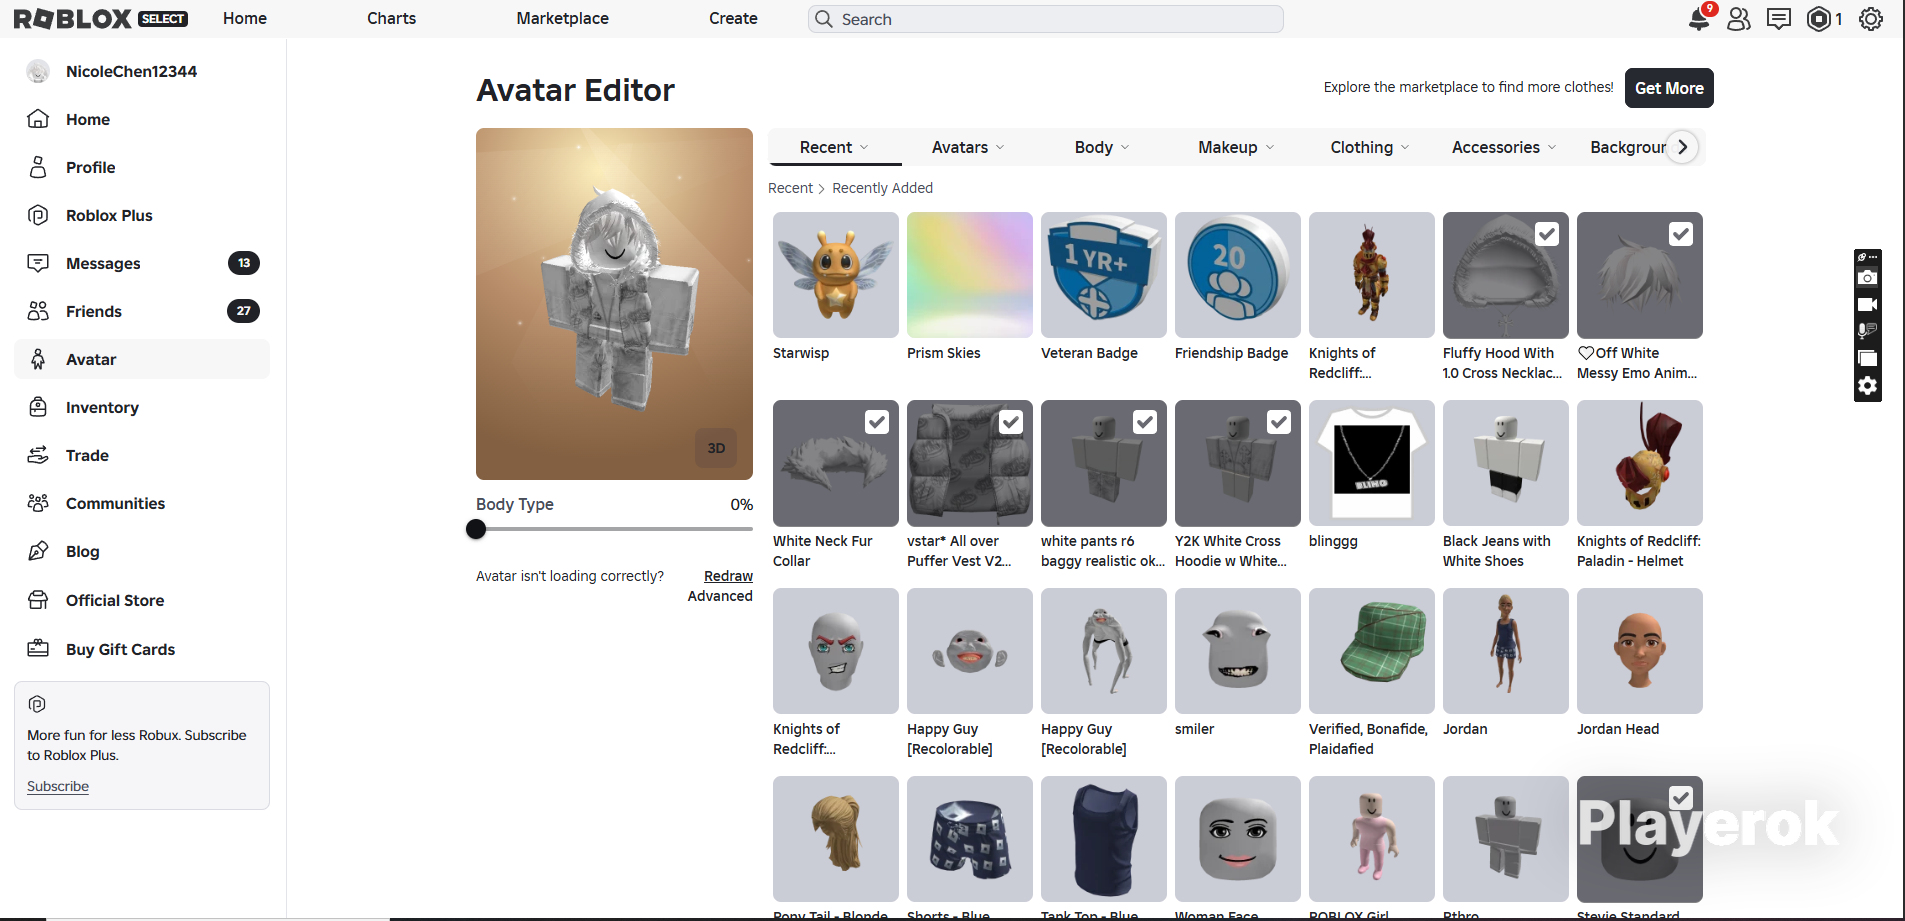Screen dimensions: 1905x921
Task: Show more avatar editor tabs with right arrow
Action: pyautogui.click(x=1683, y=147)
